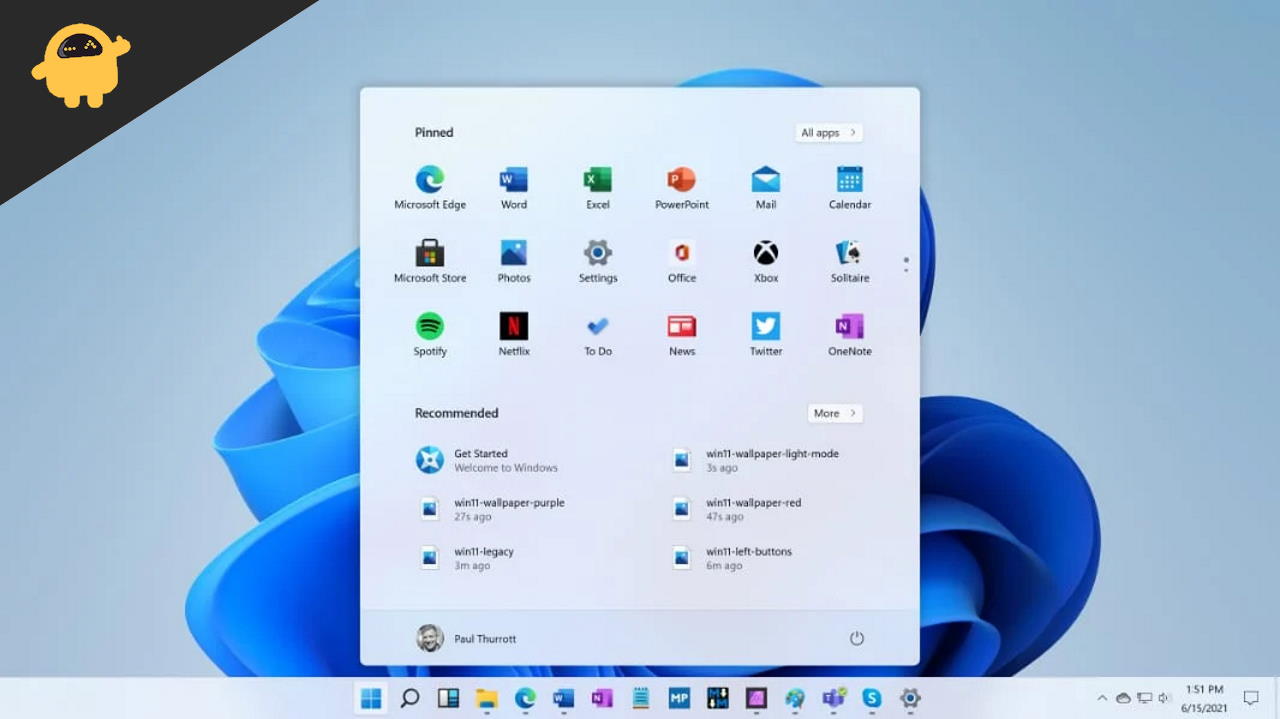Click the power button in Start menu
Viewport: 1280px width, 719px height.
pos(856,638)
